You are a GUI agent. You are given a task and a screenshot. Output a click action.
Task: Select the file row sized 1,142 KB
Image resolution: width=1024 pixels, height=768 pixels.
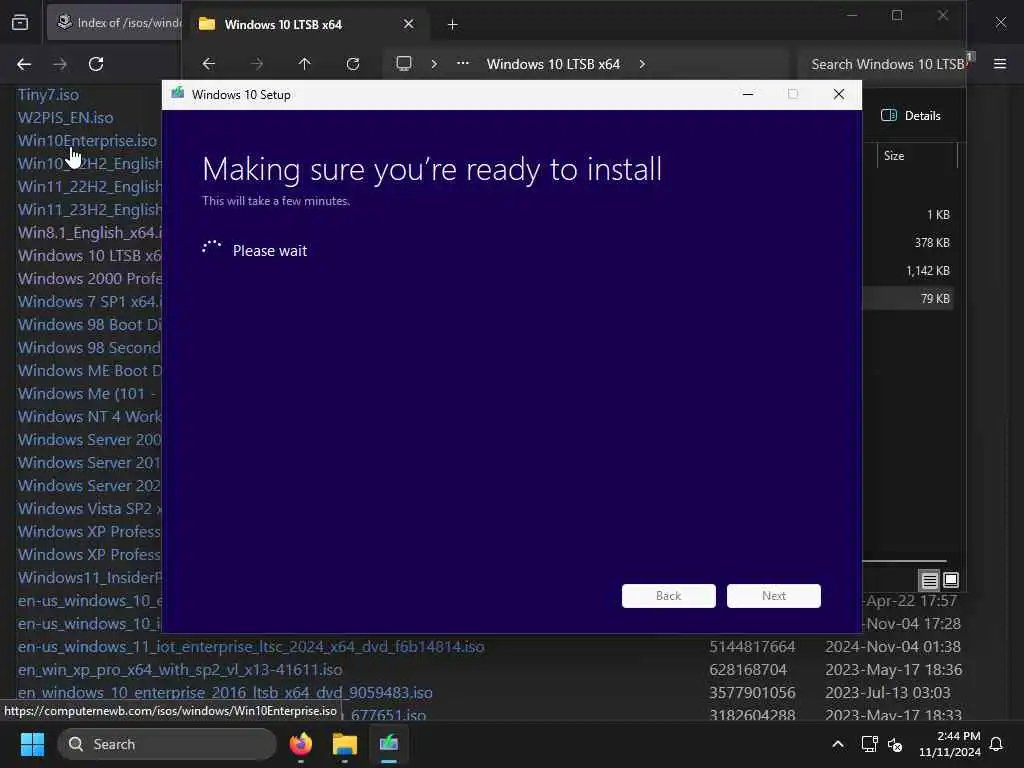click(x=908, y=270)
